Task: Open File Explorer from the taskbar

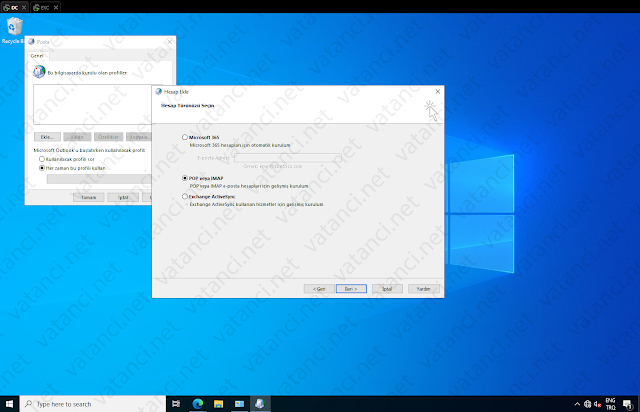Action: pos(218,404)
